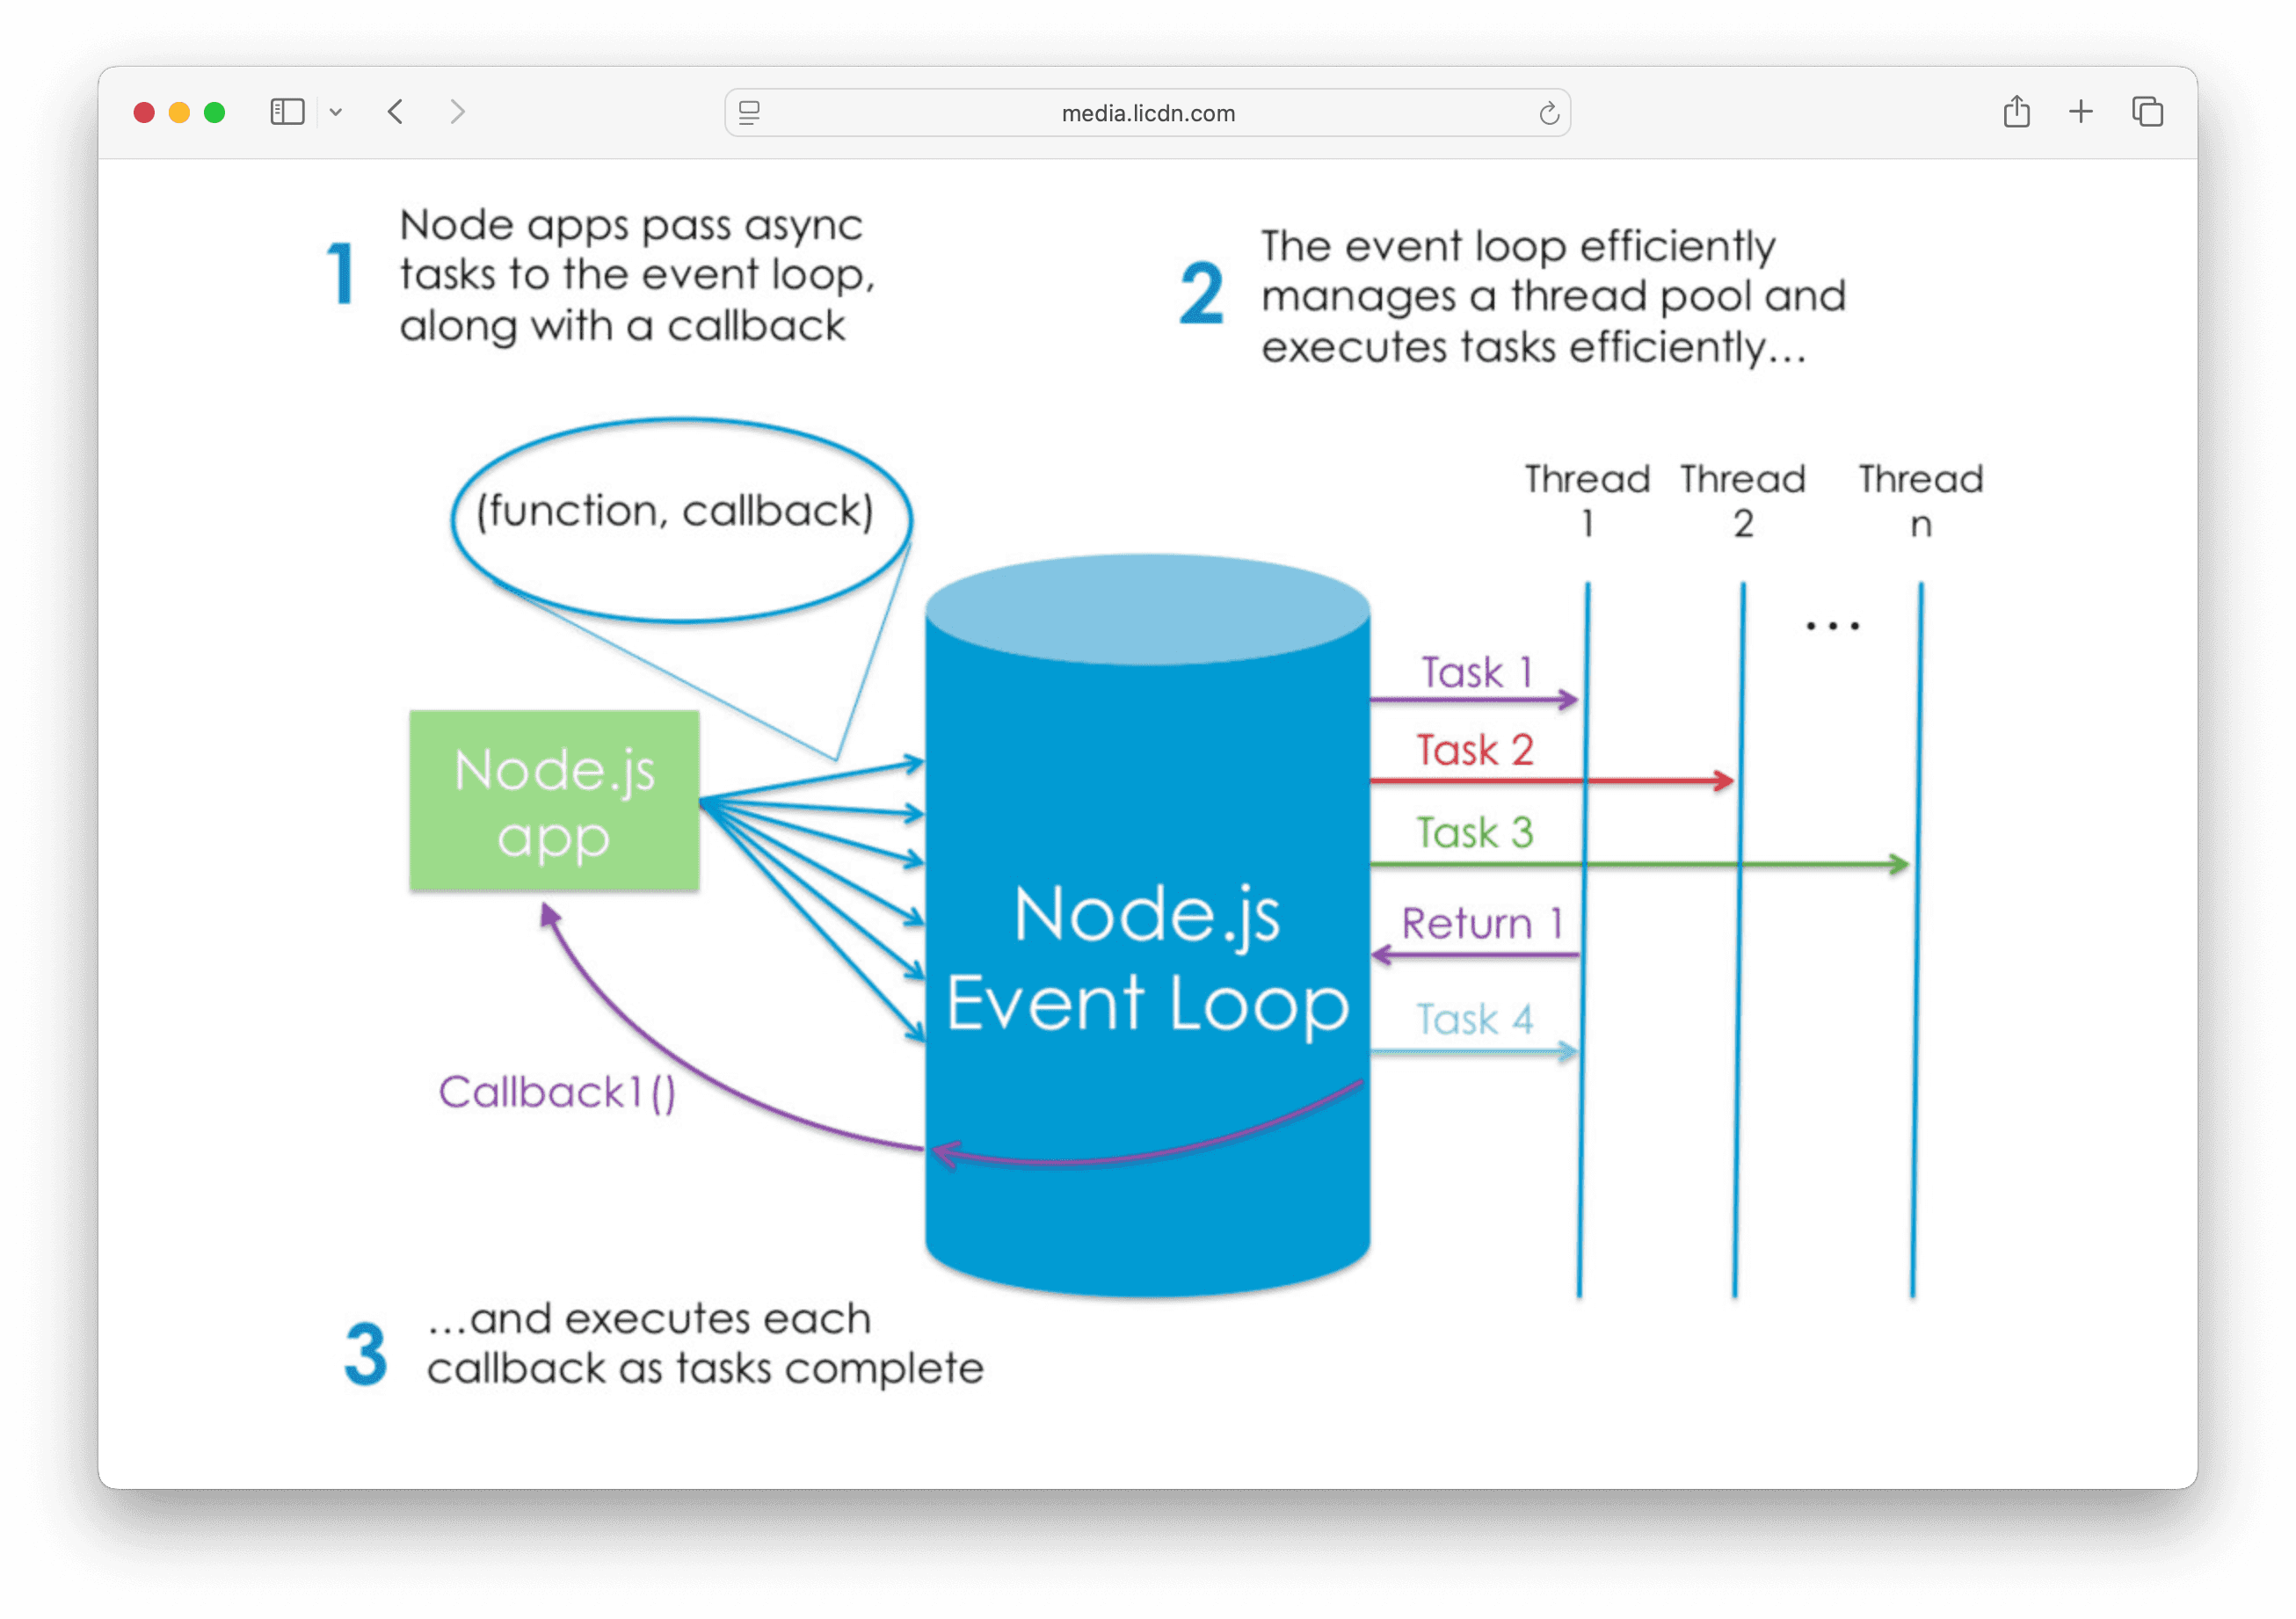Navigate back to the previous page
2296x1619 pixels.
(395, 112)
